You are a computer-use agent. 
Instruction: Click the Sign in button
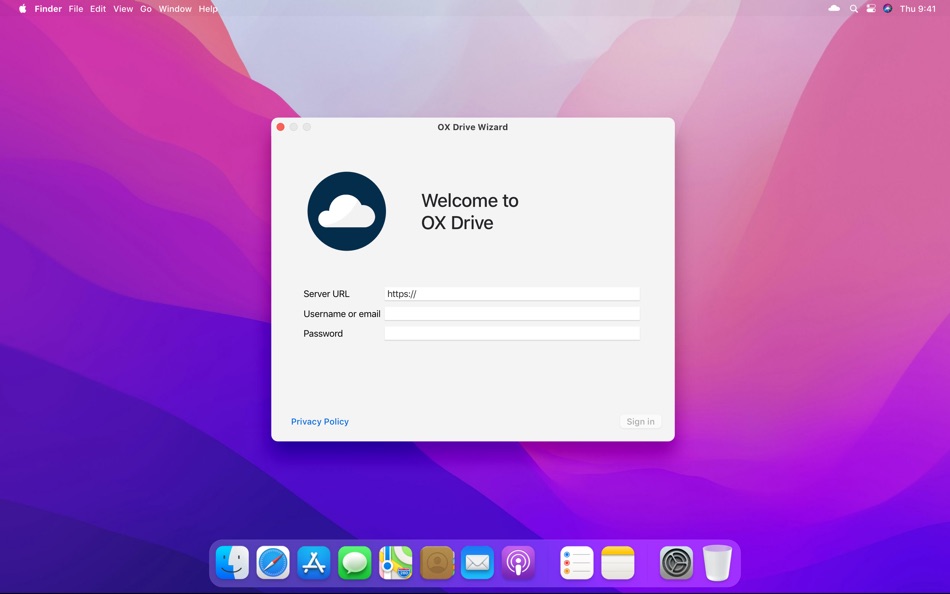640,421
